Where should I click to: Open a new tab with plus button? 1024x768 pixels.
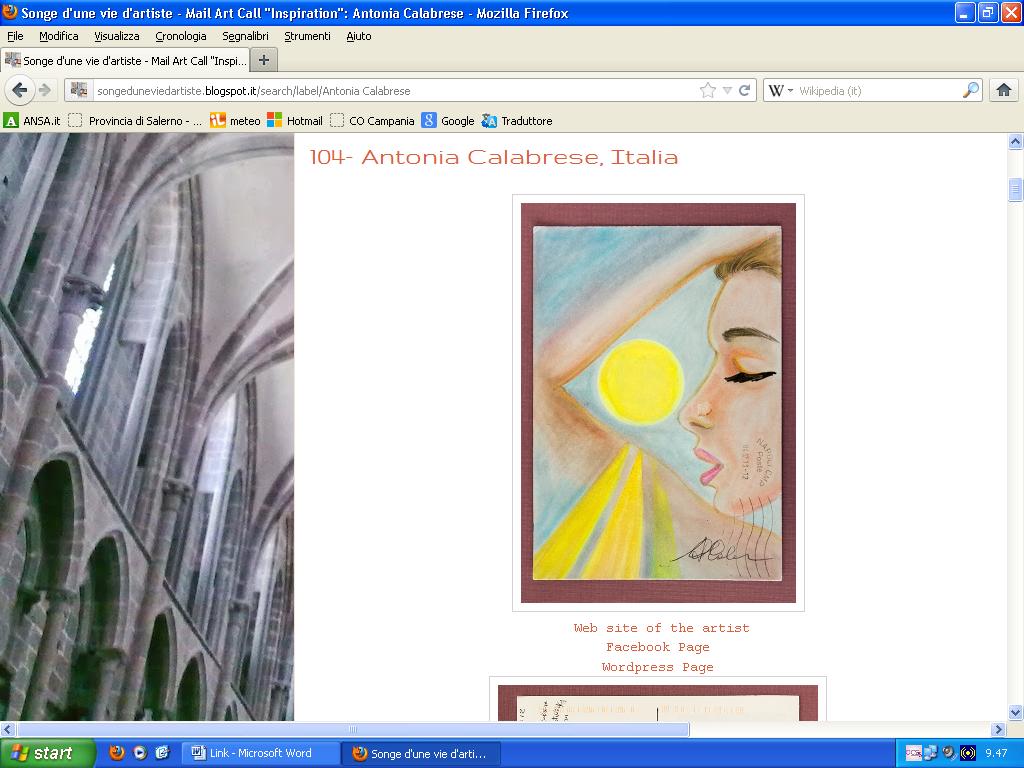(264, 60)
